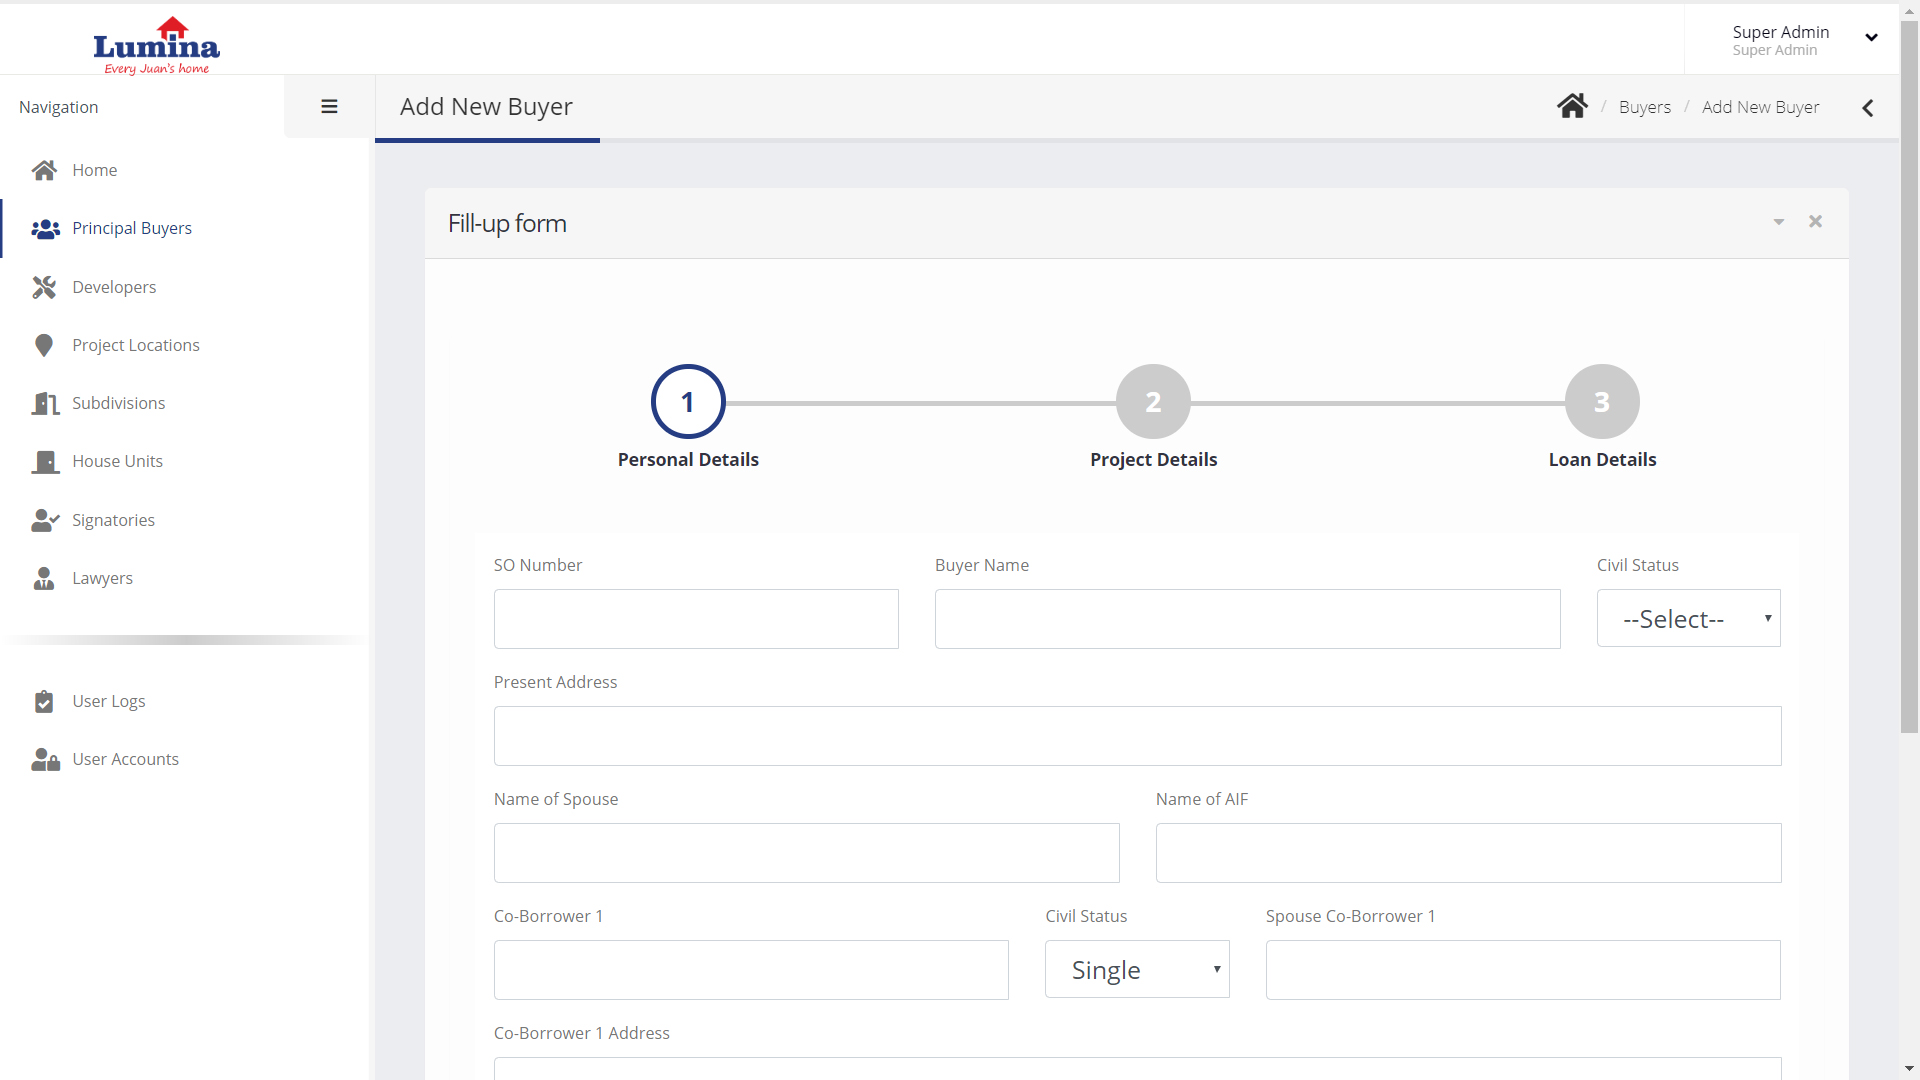Go to step 3 Loan Details
This screenshot has height=1080, width=1920.
[x=1602, y=402]
